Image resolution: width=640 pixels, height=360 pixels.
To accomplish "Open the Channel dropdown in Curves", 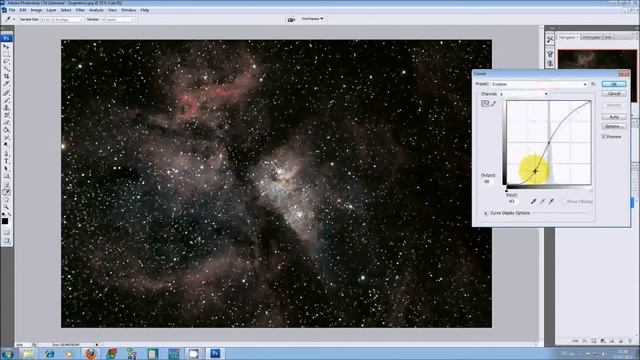I will pos(524,94).
